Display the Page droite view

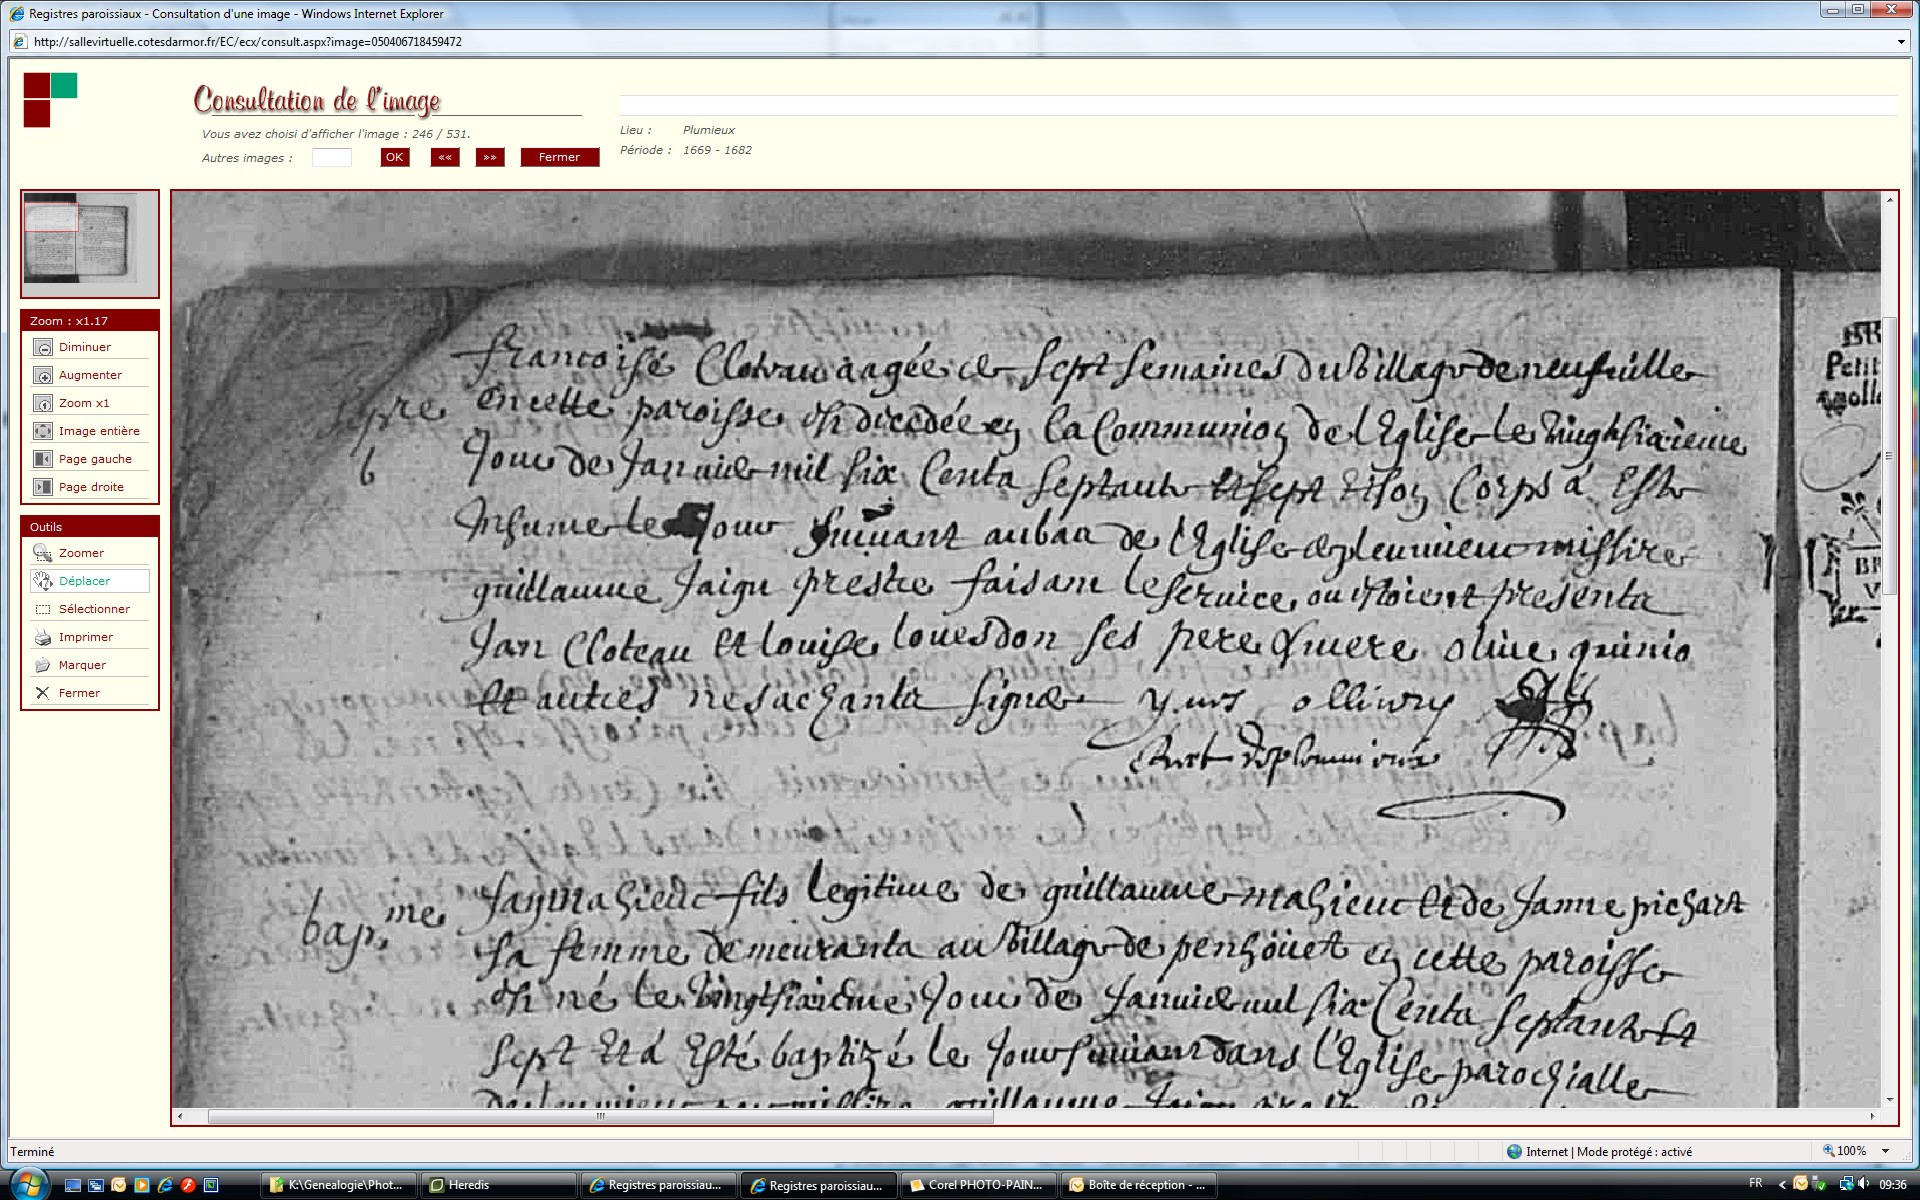click(43, 487)
